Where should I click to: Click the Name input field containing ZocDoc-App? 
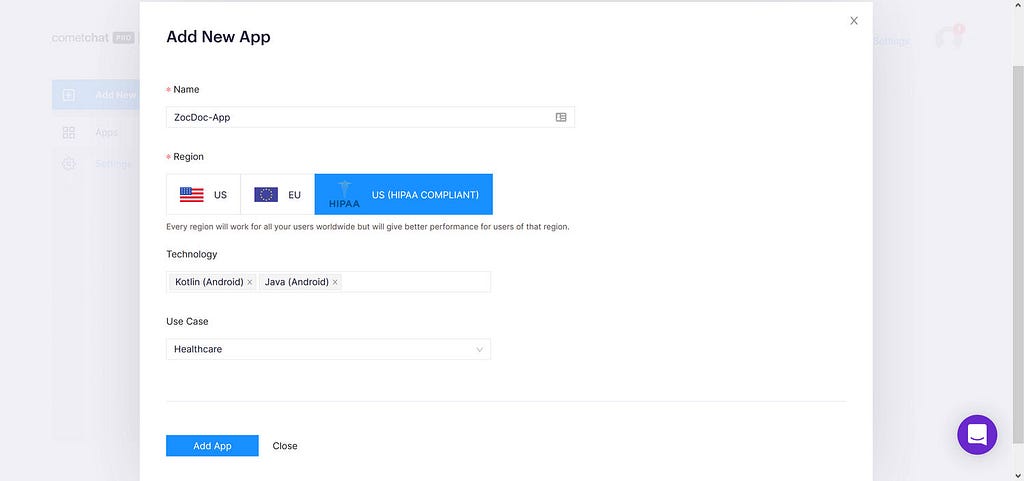370,117
